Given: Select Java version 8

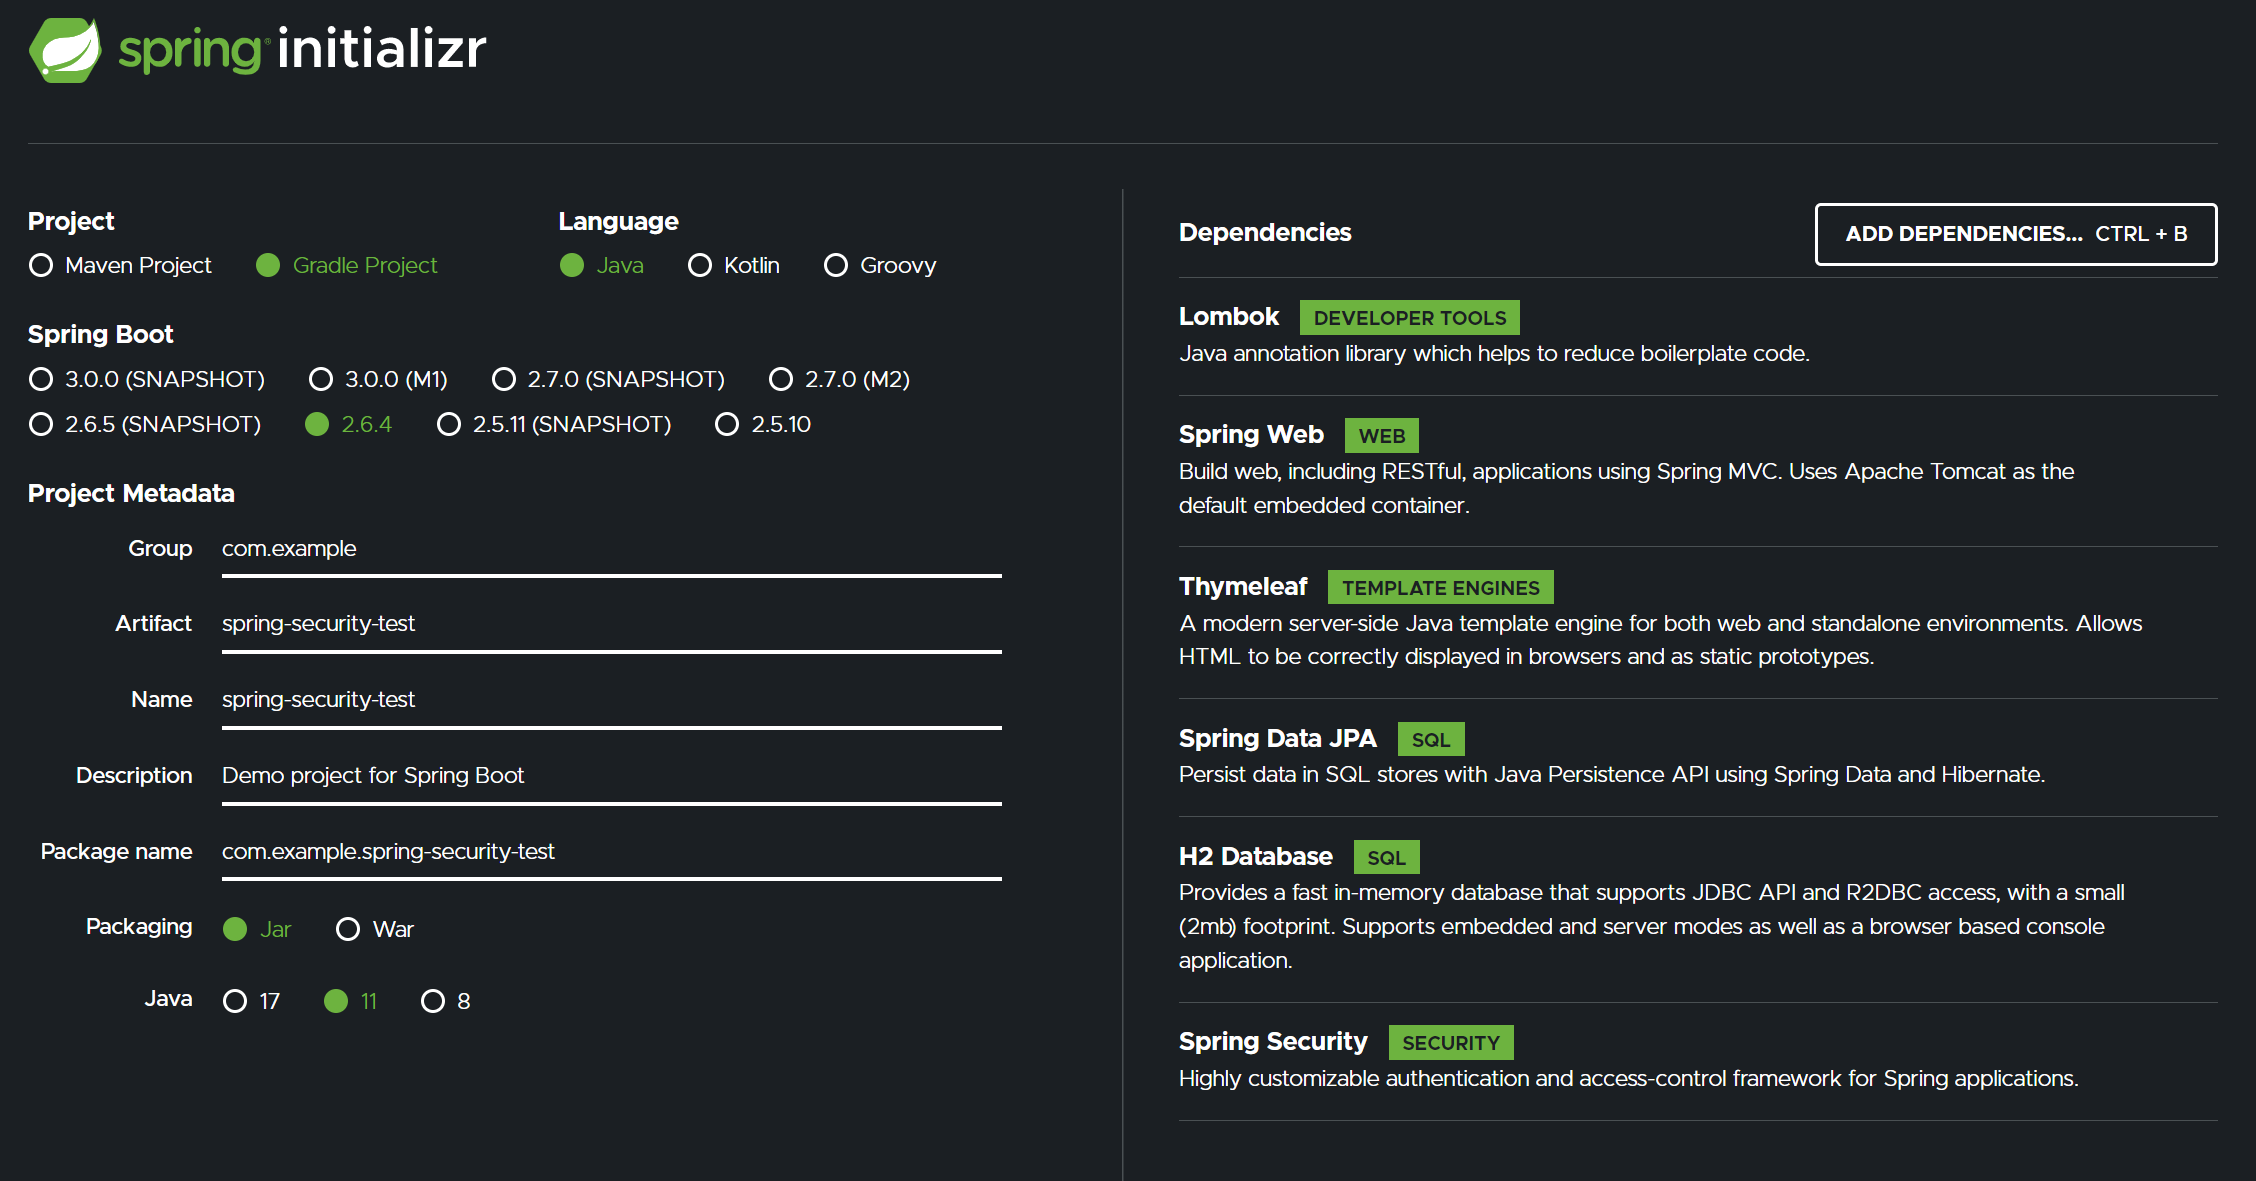Looking at the screenshot, I should (x=433, y=1001).
